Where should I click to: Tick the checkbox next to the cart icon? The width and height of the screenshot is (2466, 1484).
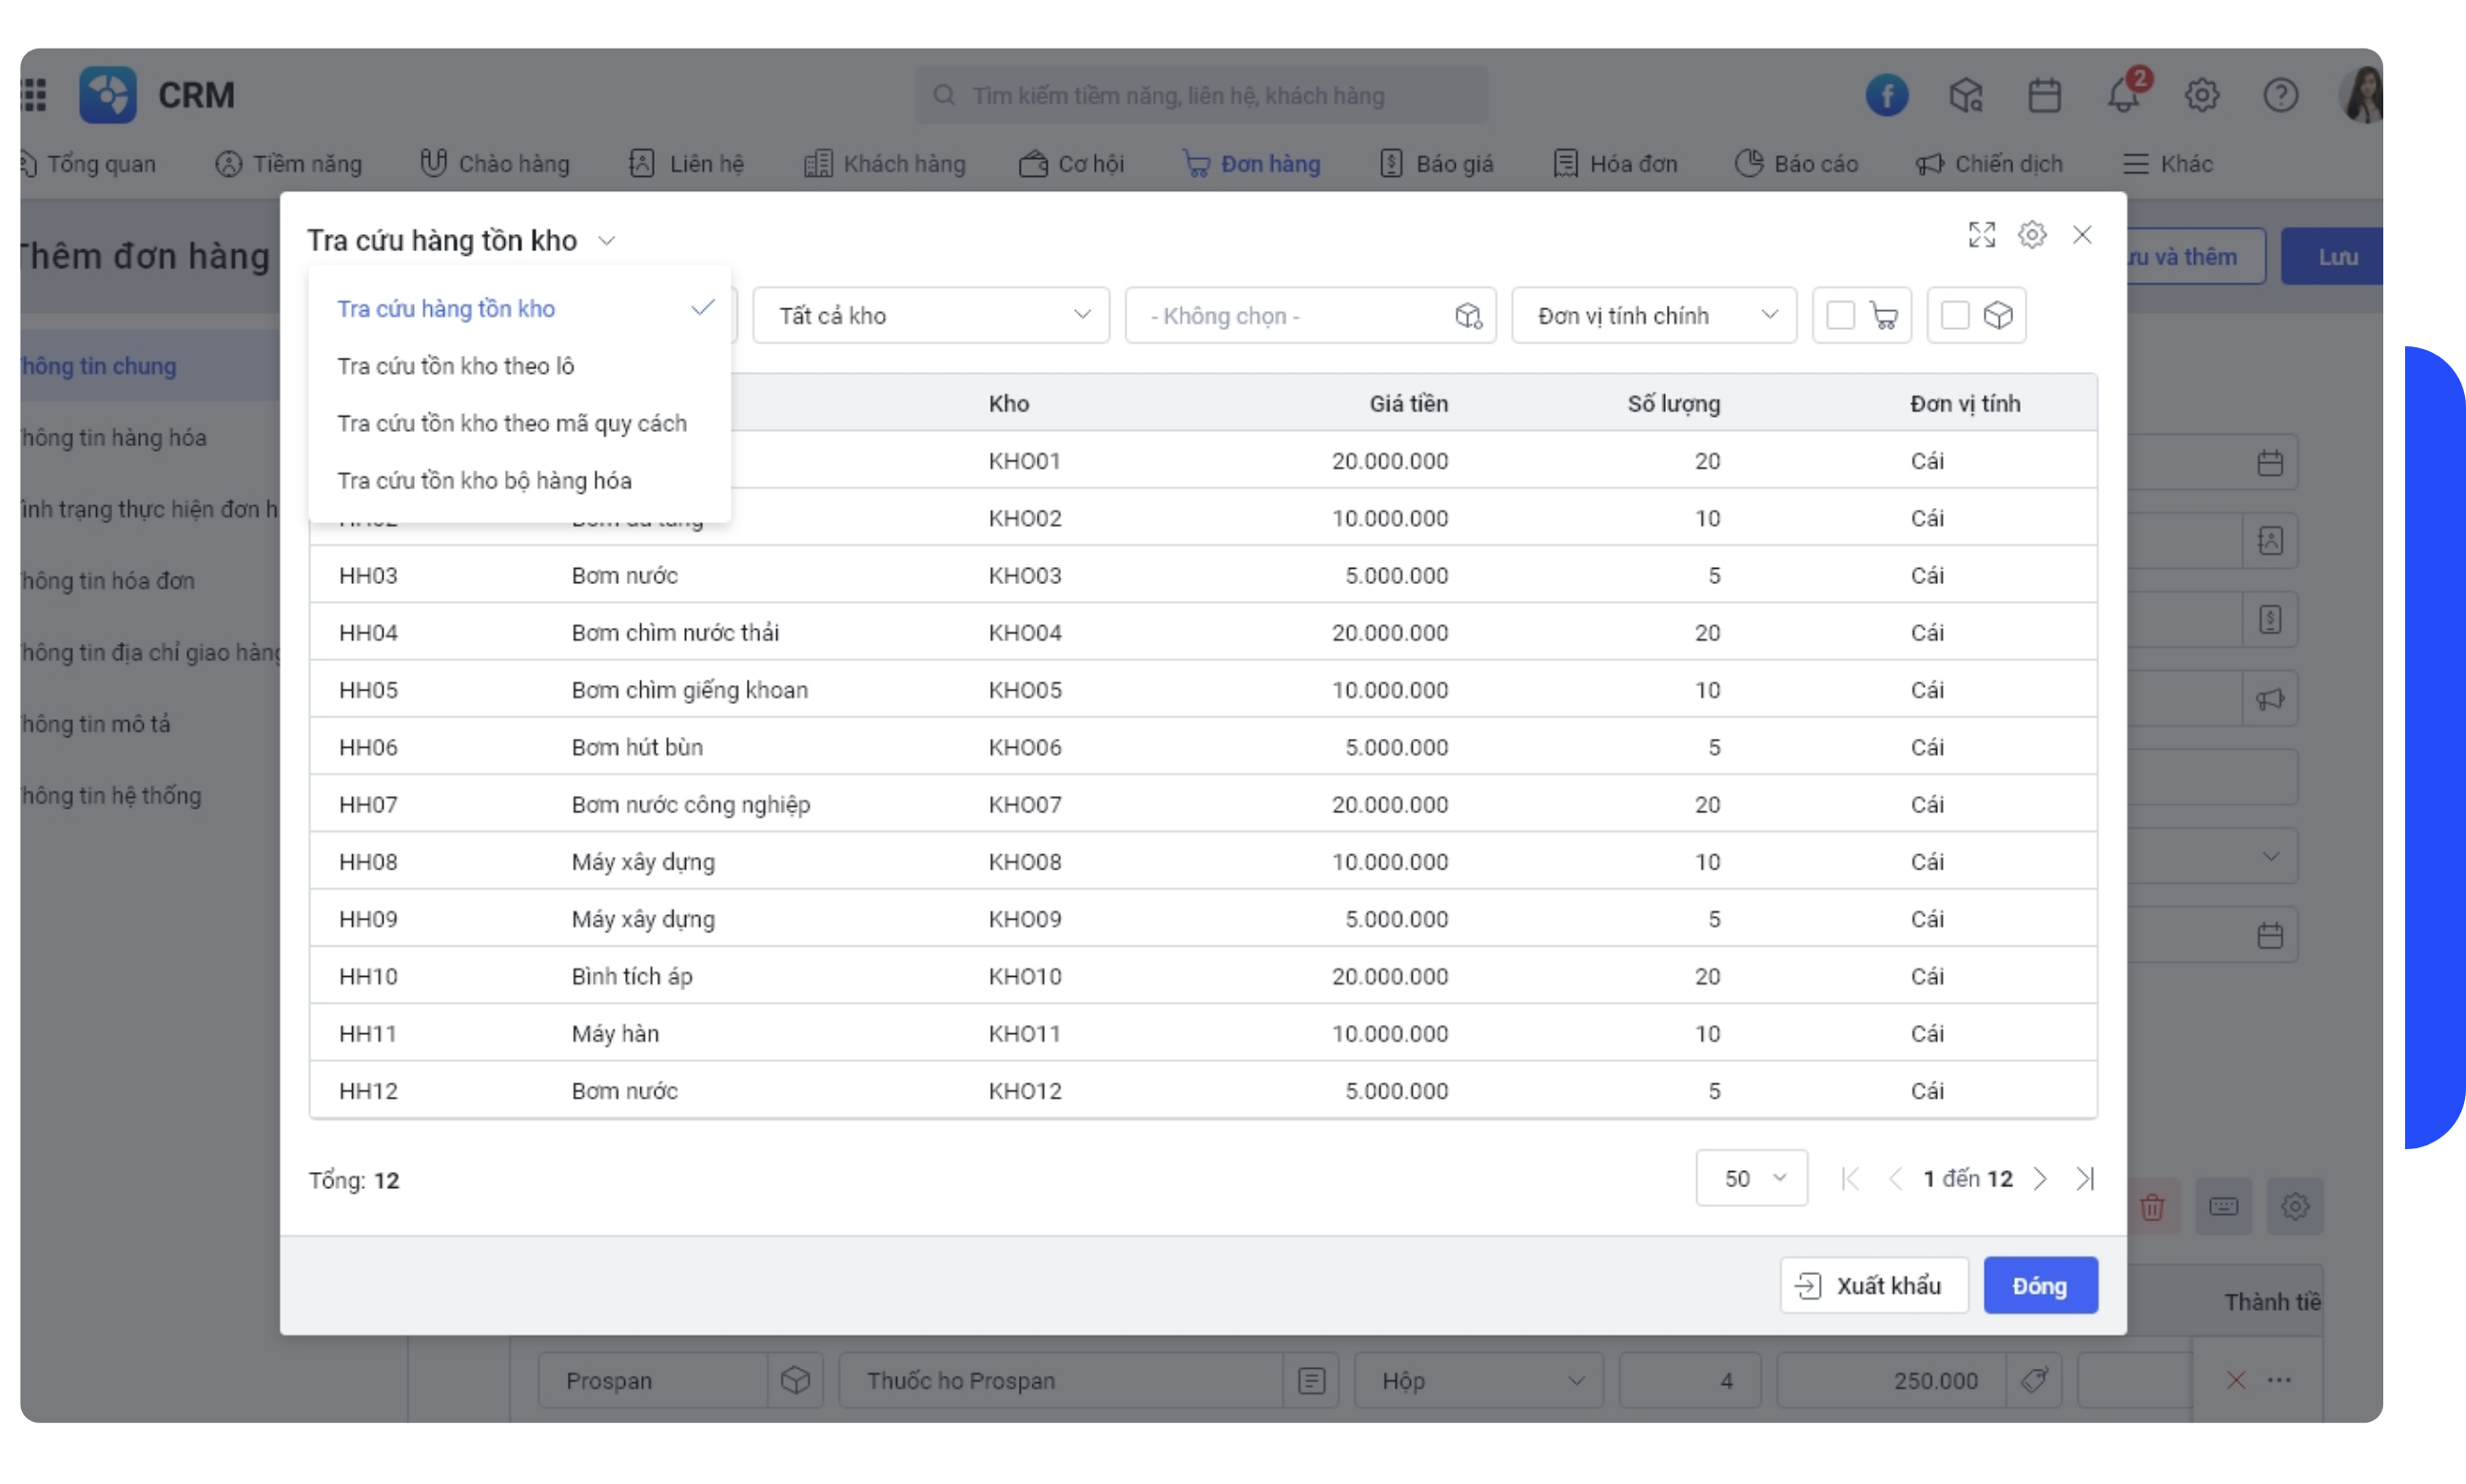1840,316
